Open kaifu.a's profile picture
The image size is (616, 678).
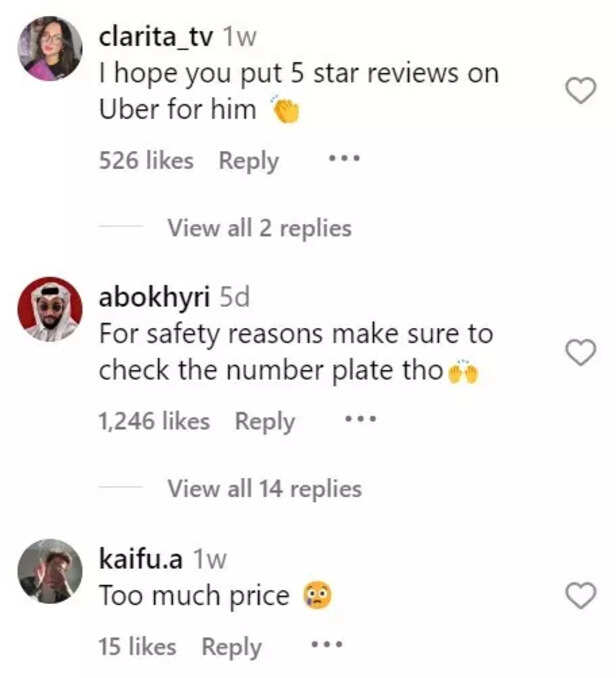[x=50, y=571]
